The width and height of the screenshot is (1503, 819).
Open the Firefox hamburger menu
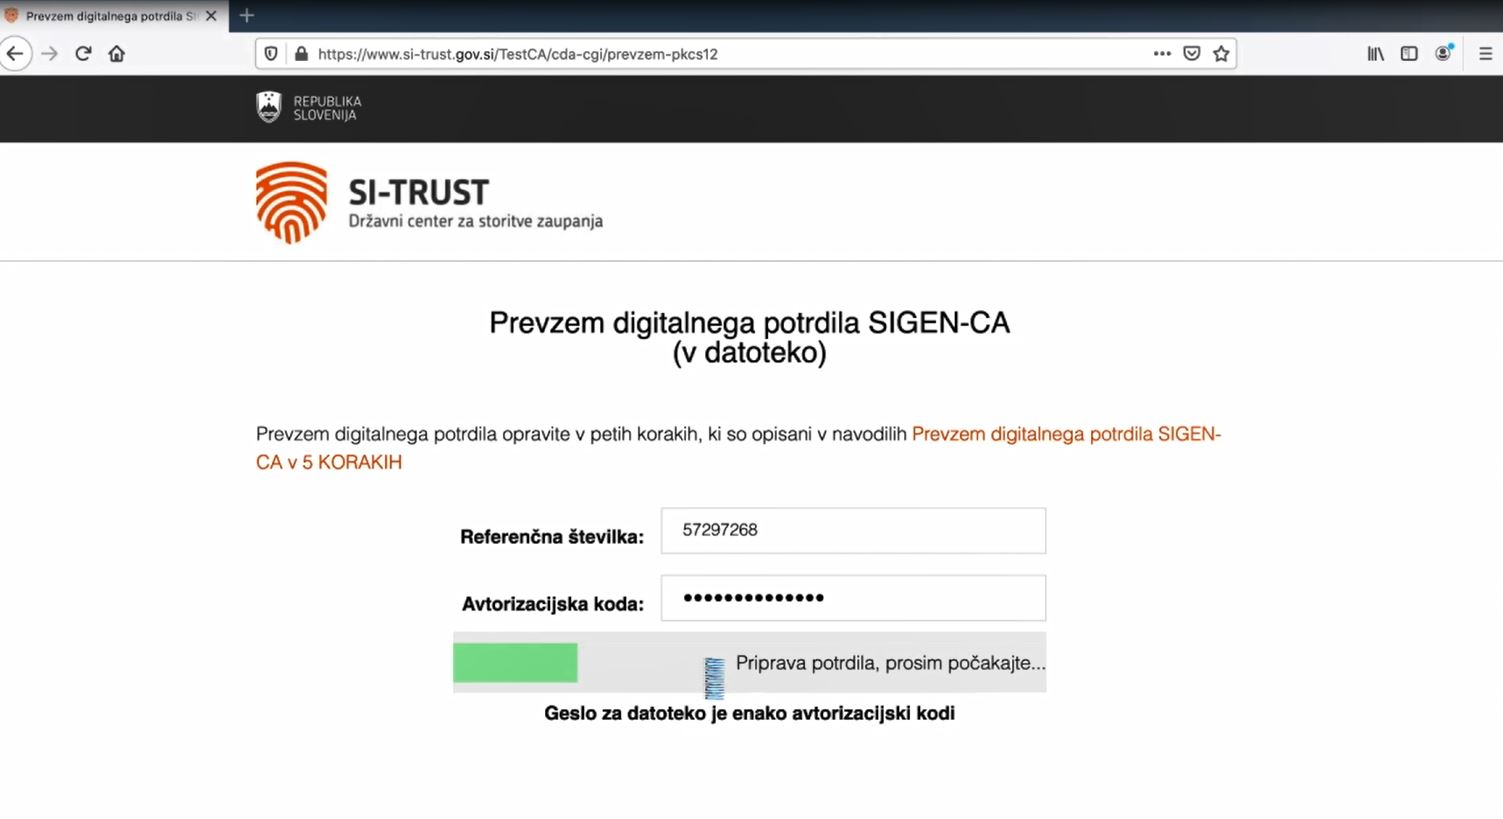click(1485, 54)
